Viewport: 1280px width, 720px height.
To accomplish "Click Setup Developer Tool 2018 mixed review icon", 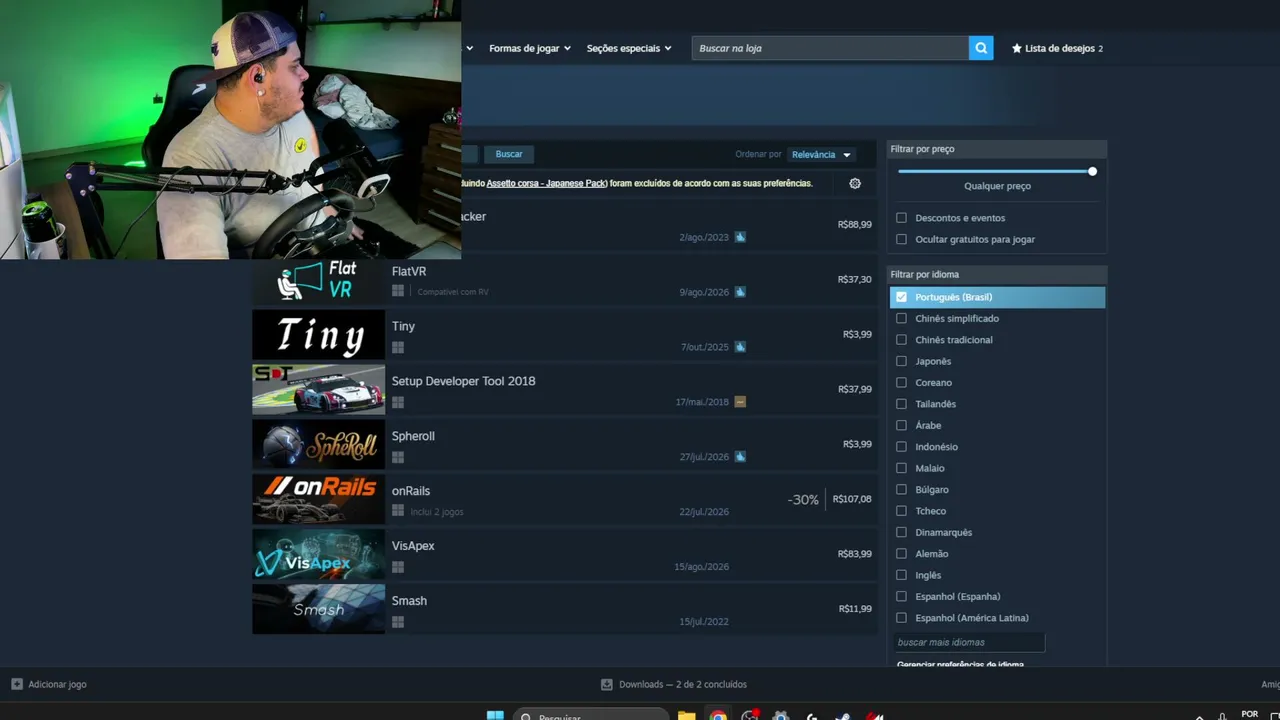I will (x=740, y=402).
